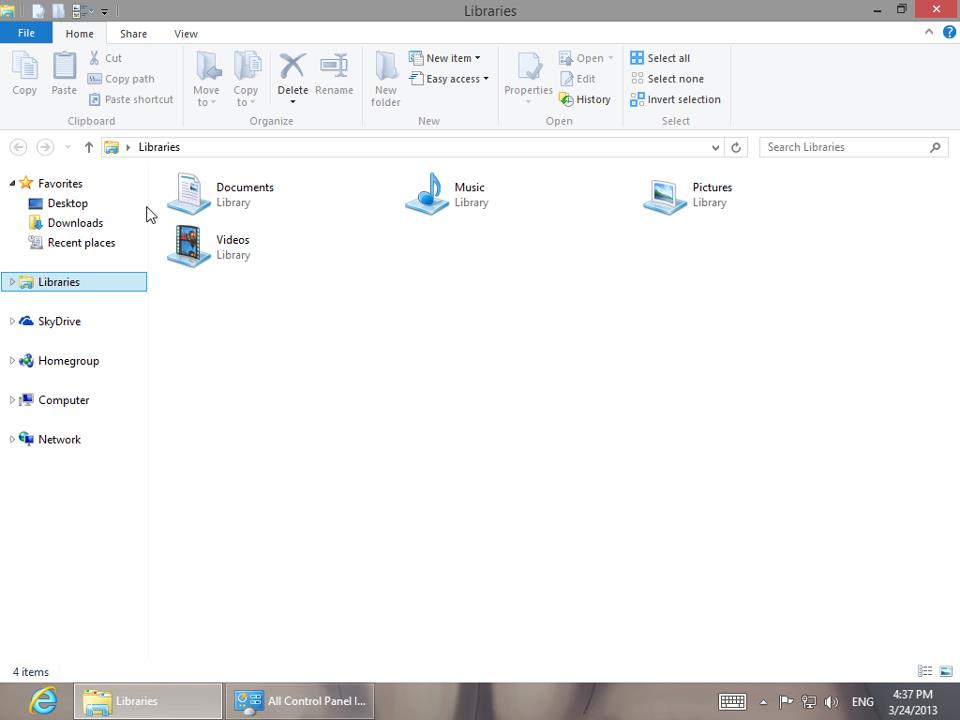Screen dimensions: 960x720
Task: Click the Cut scissors icon
Action: click(94, 58)
